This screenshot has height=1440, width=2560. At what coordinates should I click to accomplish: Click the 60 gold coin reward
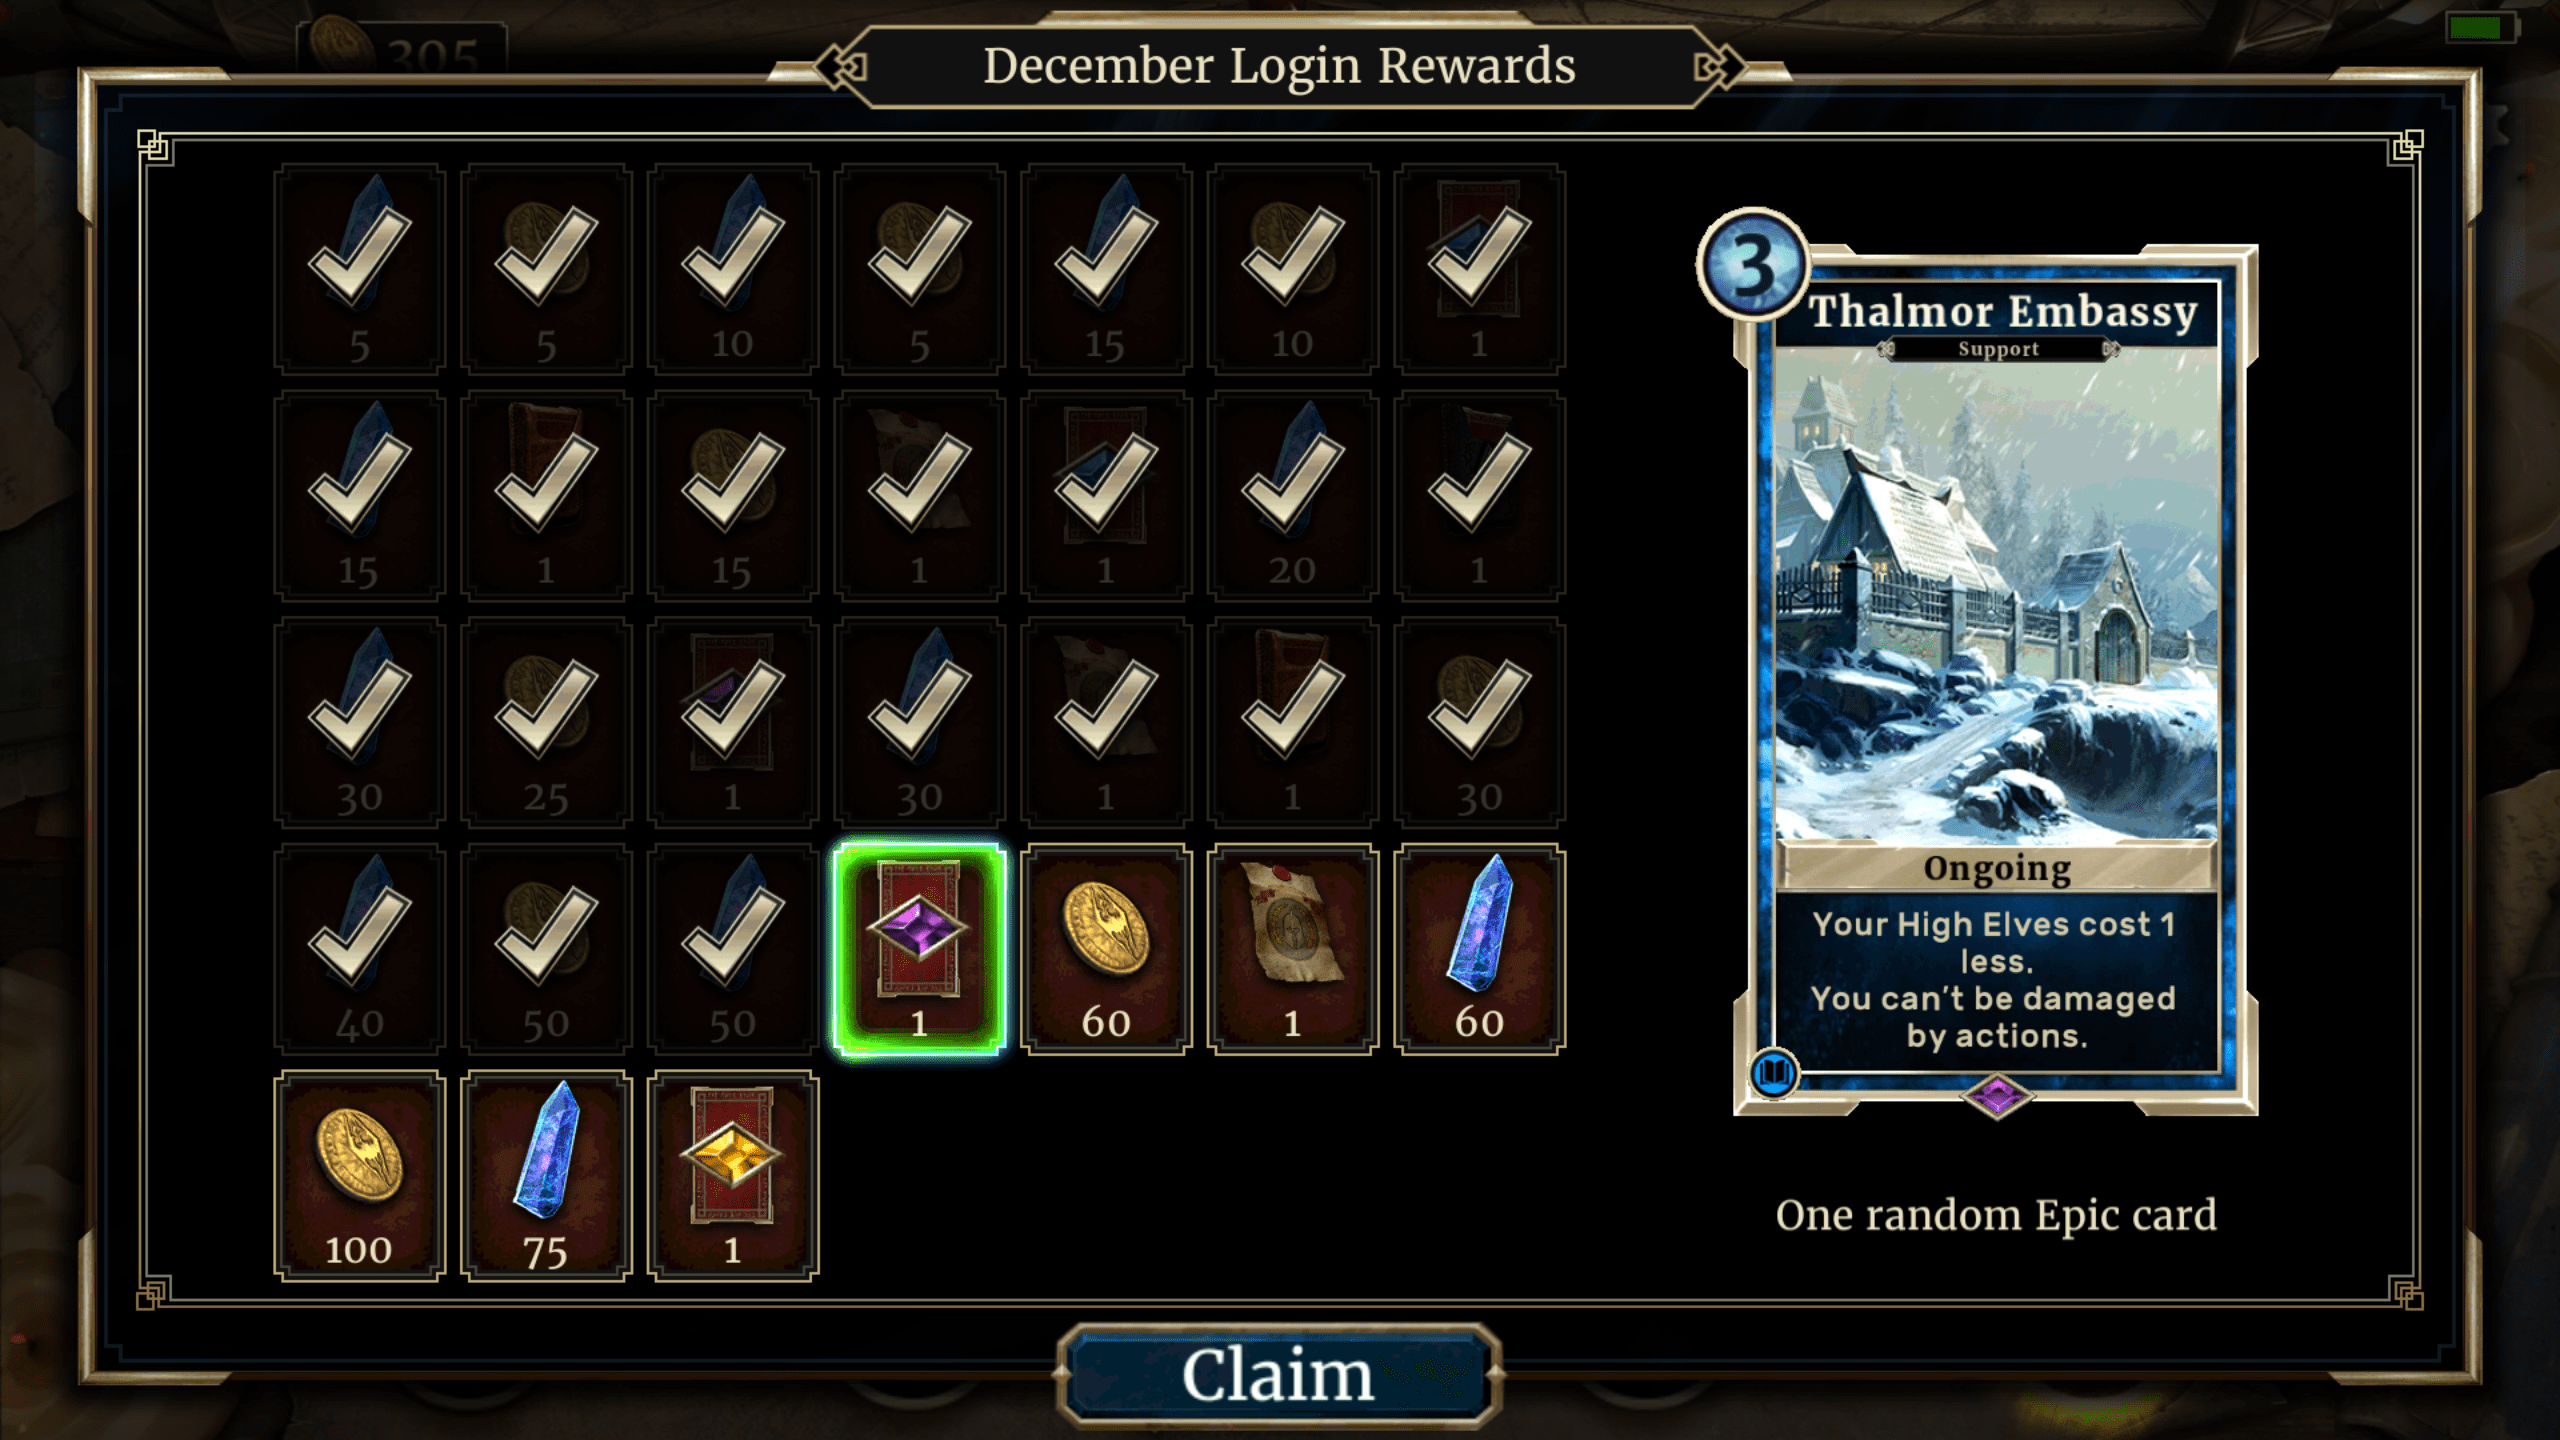coord(1106,949)
